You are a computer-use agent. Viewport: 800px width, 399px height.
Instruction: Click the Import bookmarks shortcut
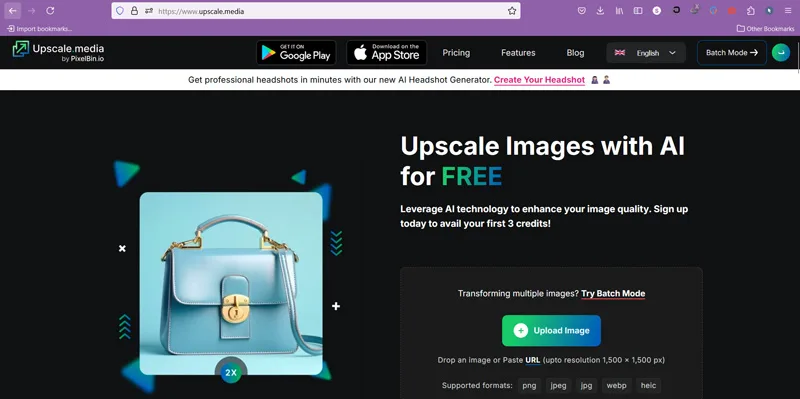pos(39,29)
